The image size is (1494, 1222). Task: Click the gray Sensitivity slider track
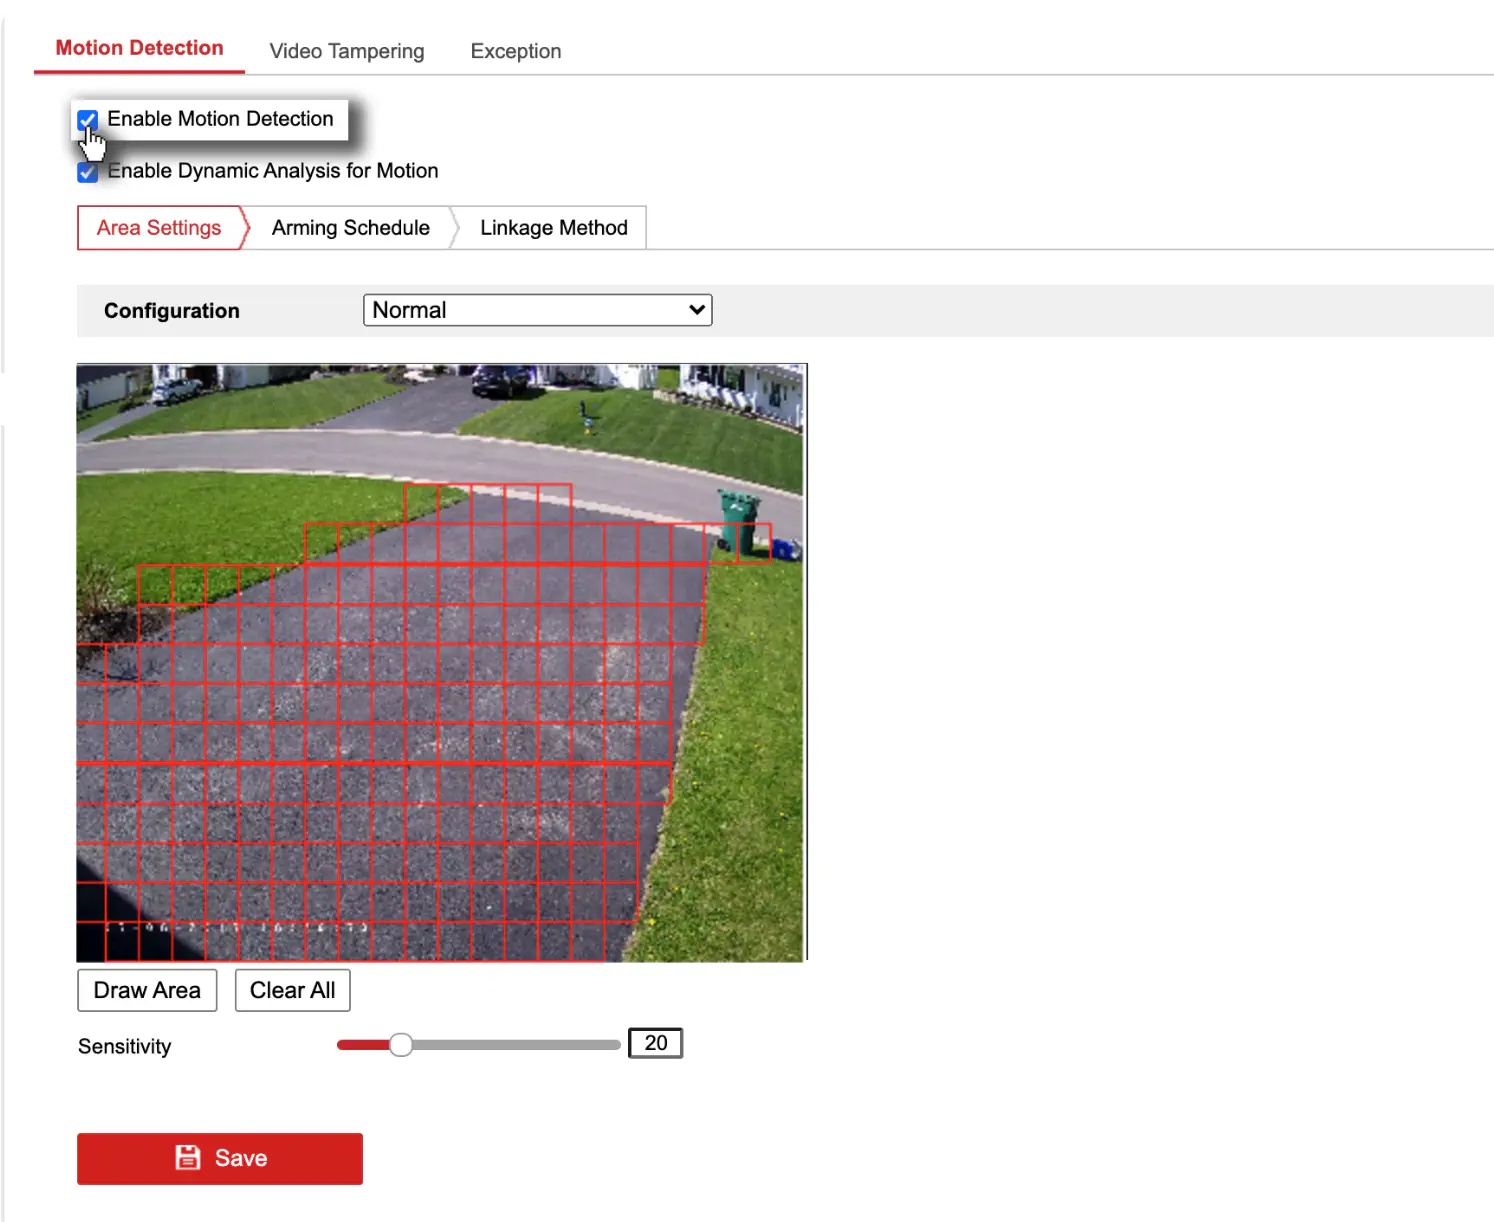[516, 1045]
